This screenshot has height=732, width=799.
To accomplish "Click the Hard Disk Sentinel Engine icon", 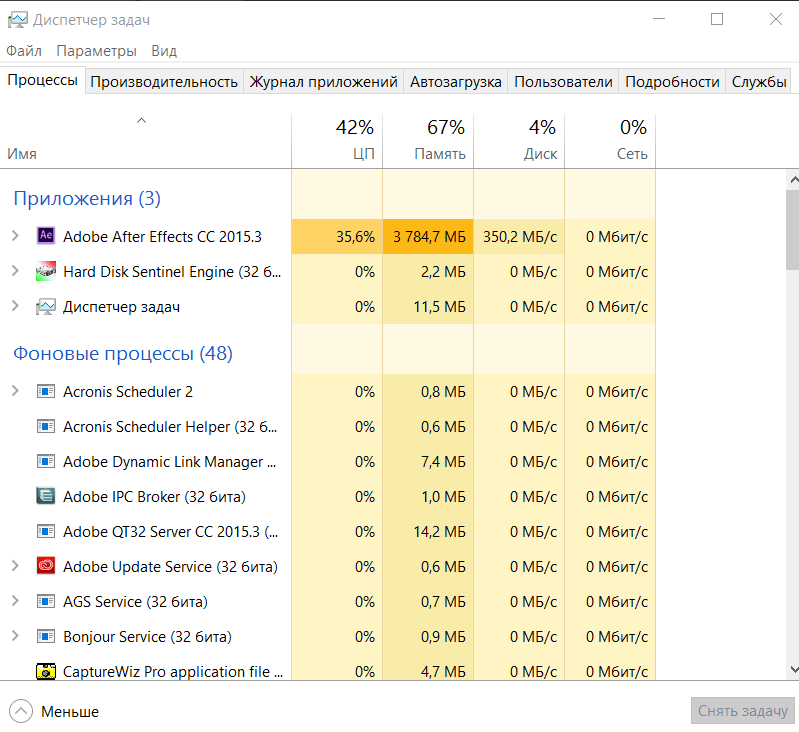I will click(x=45, y=272).
